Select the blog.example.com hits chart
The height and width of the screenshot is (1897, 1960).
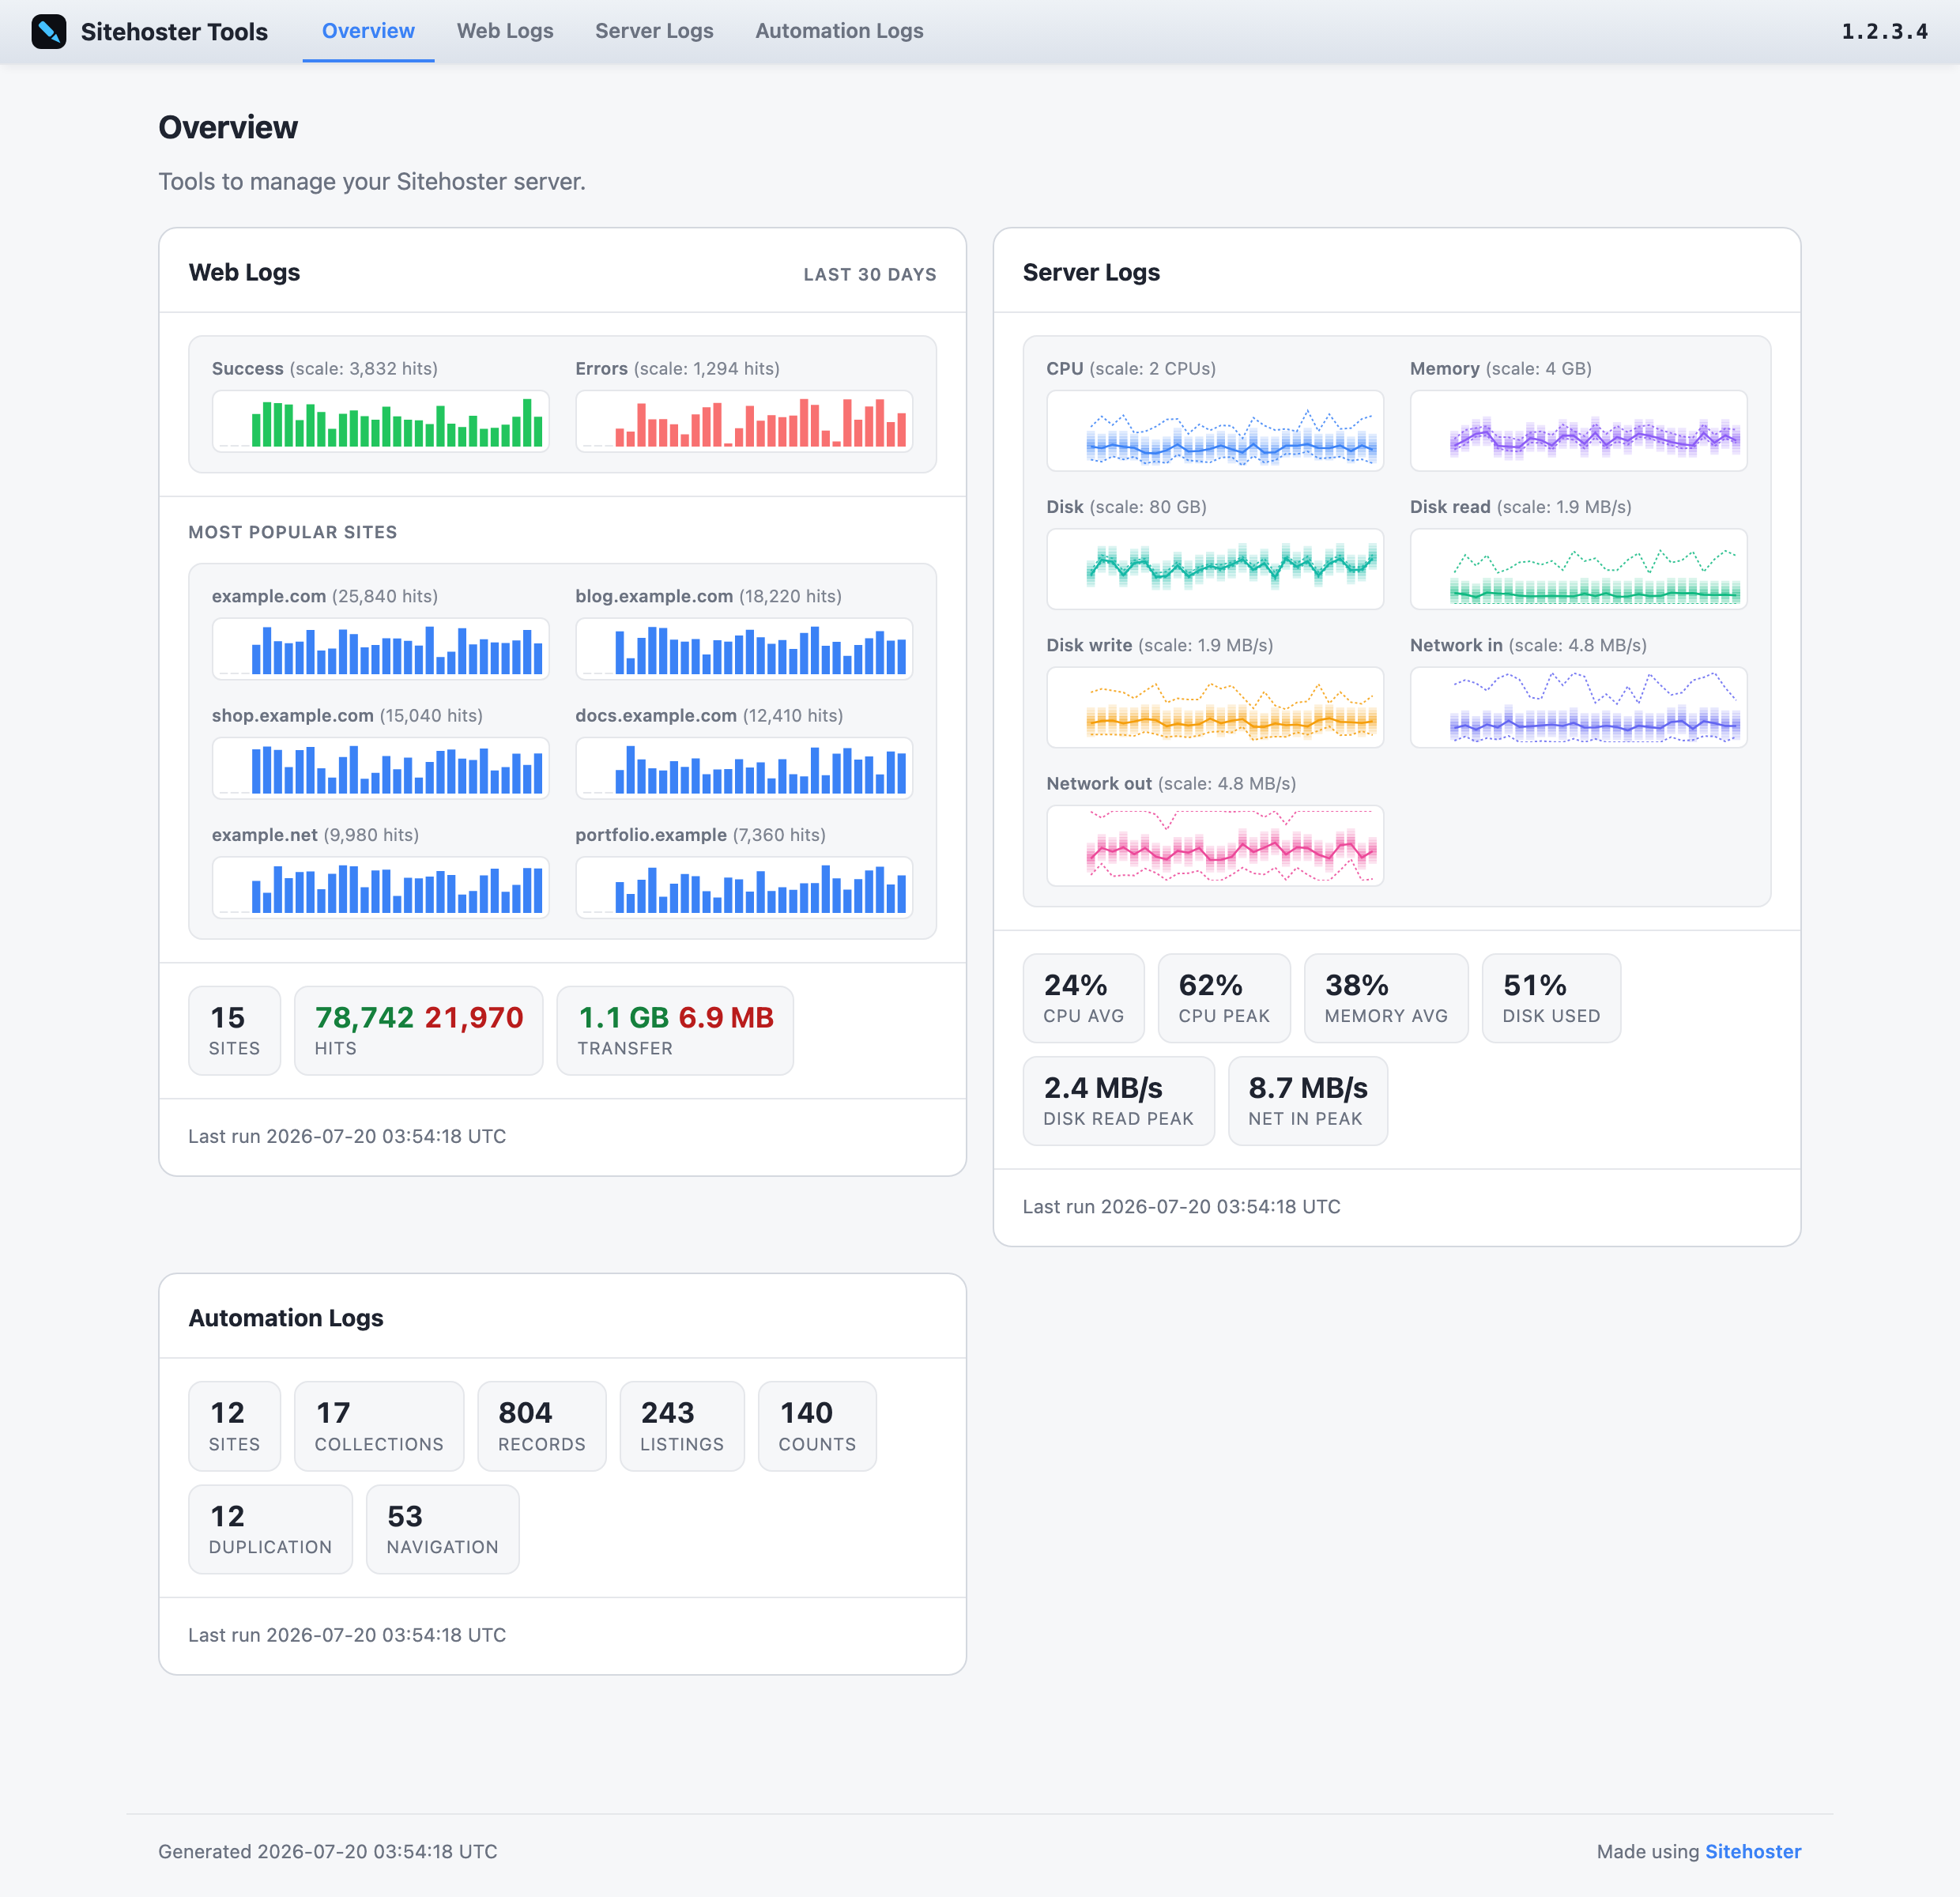(x=744, y=648)
